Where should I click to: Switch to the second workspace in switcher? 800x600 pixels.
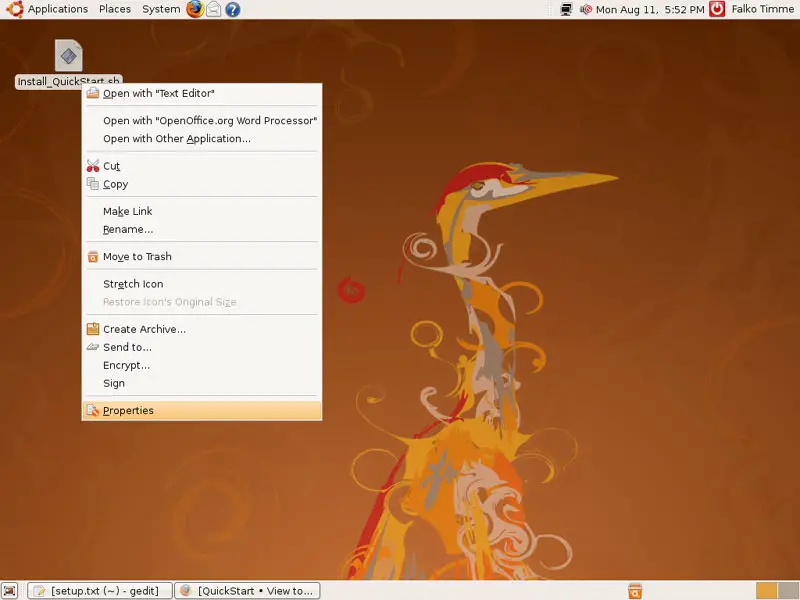(788, 591)
